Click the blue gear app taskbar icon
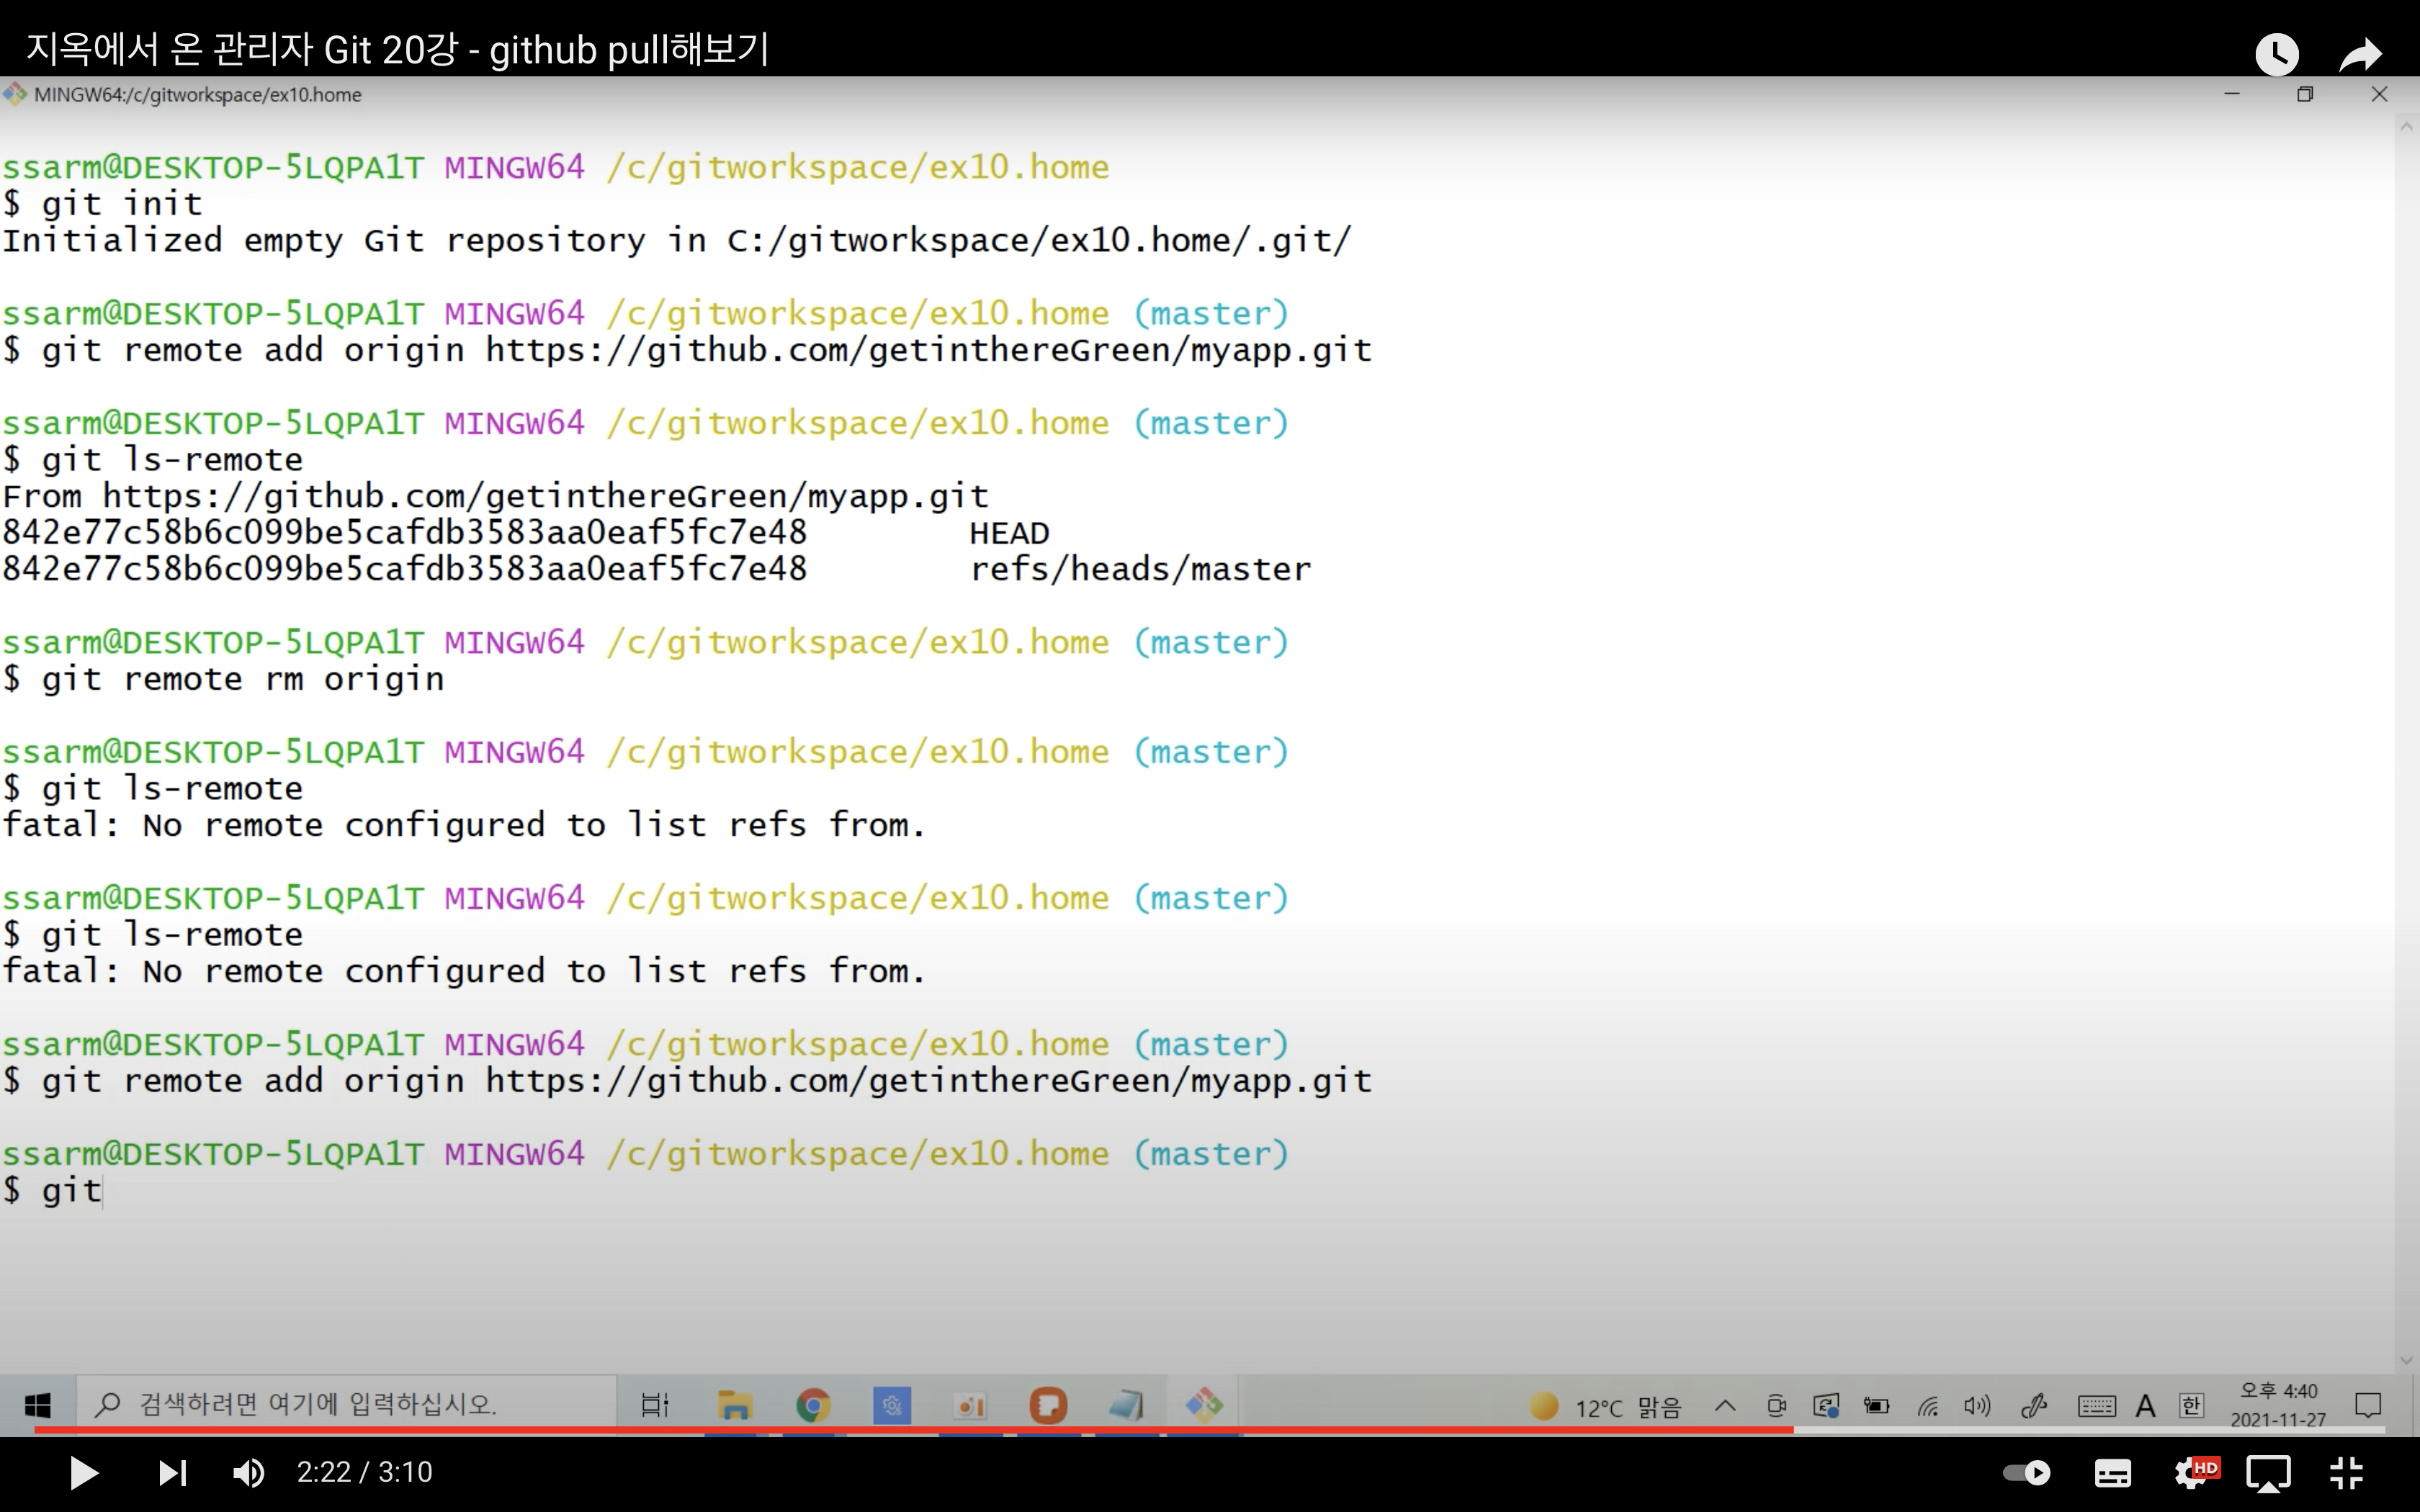This screenshot has height=1512, width=2420. point(892,1405)
